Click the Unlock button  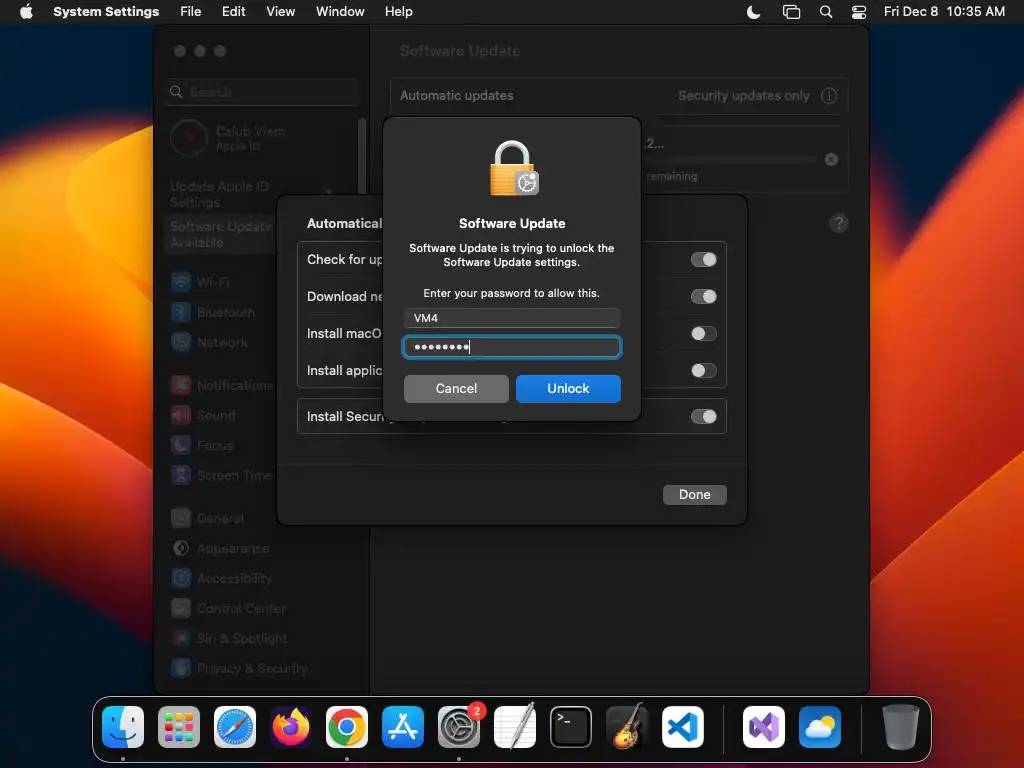[x=568, y=389]
